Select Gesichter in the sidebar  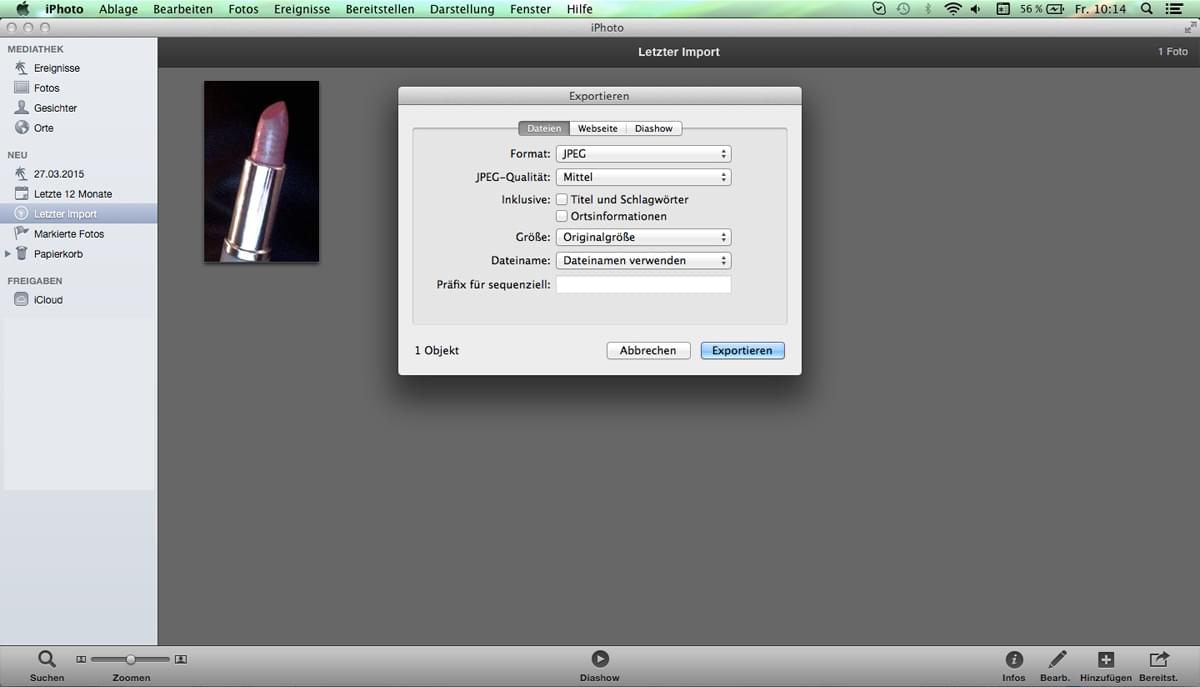click(x=55, y=108)
